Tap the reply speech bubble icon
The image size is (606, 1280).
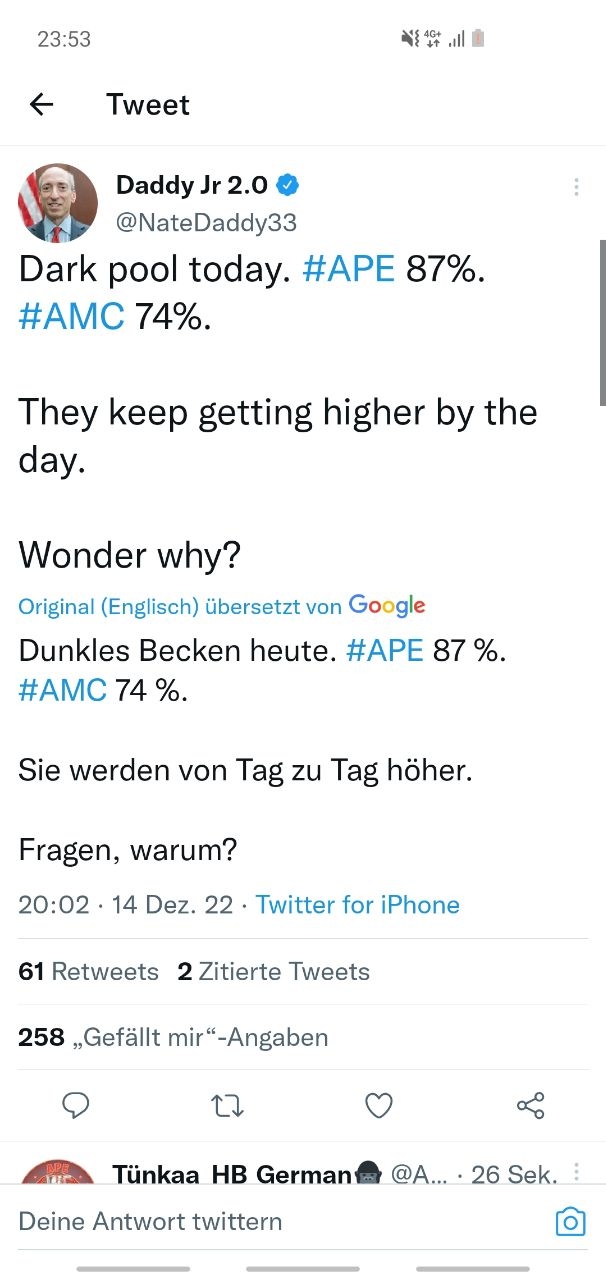point(76,1105)
